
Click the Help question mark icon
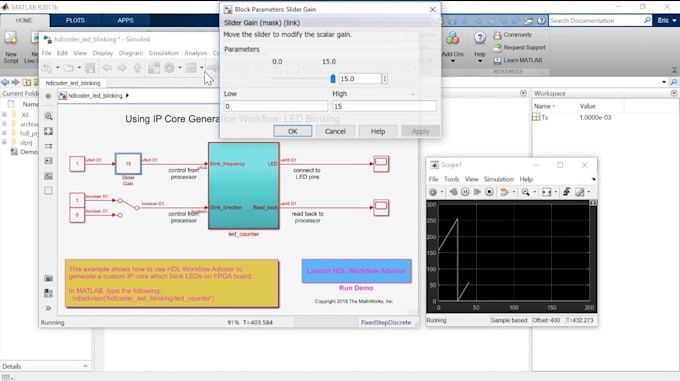pos(480,38)
